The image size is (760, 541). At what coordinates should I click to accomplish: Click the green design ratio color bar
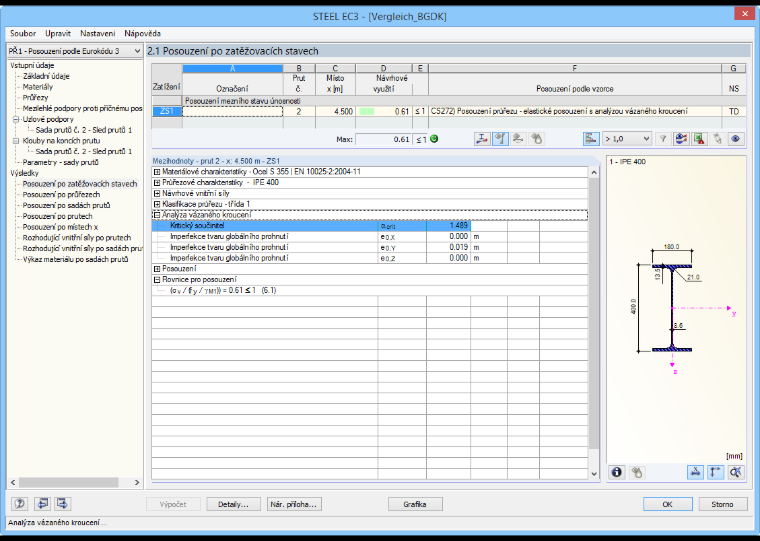[x=367, y=111]
